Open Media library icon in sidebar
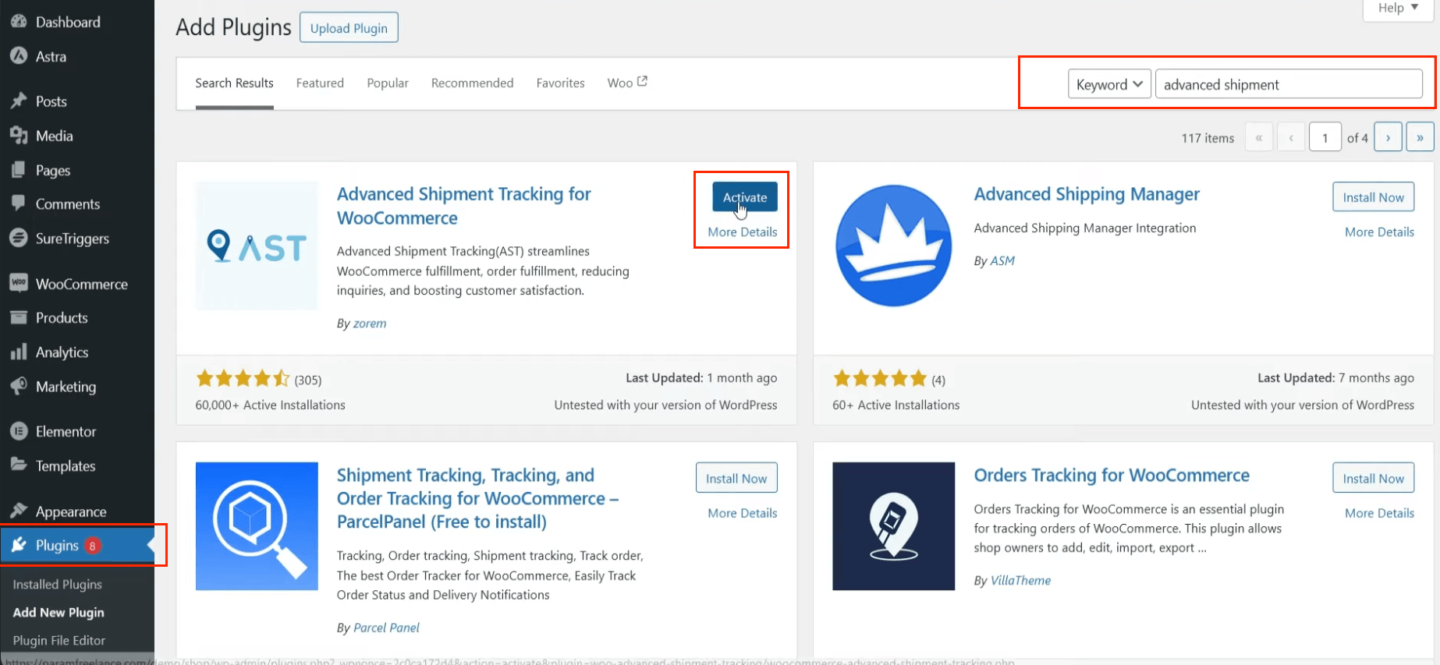1440x665 pixels. (18, 136)
